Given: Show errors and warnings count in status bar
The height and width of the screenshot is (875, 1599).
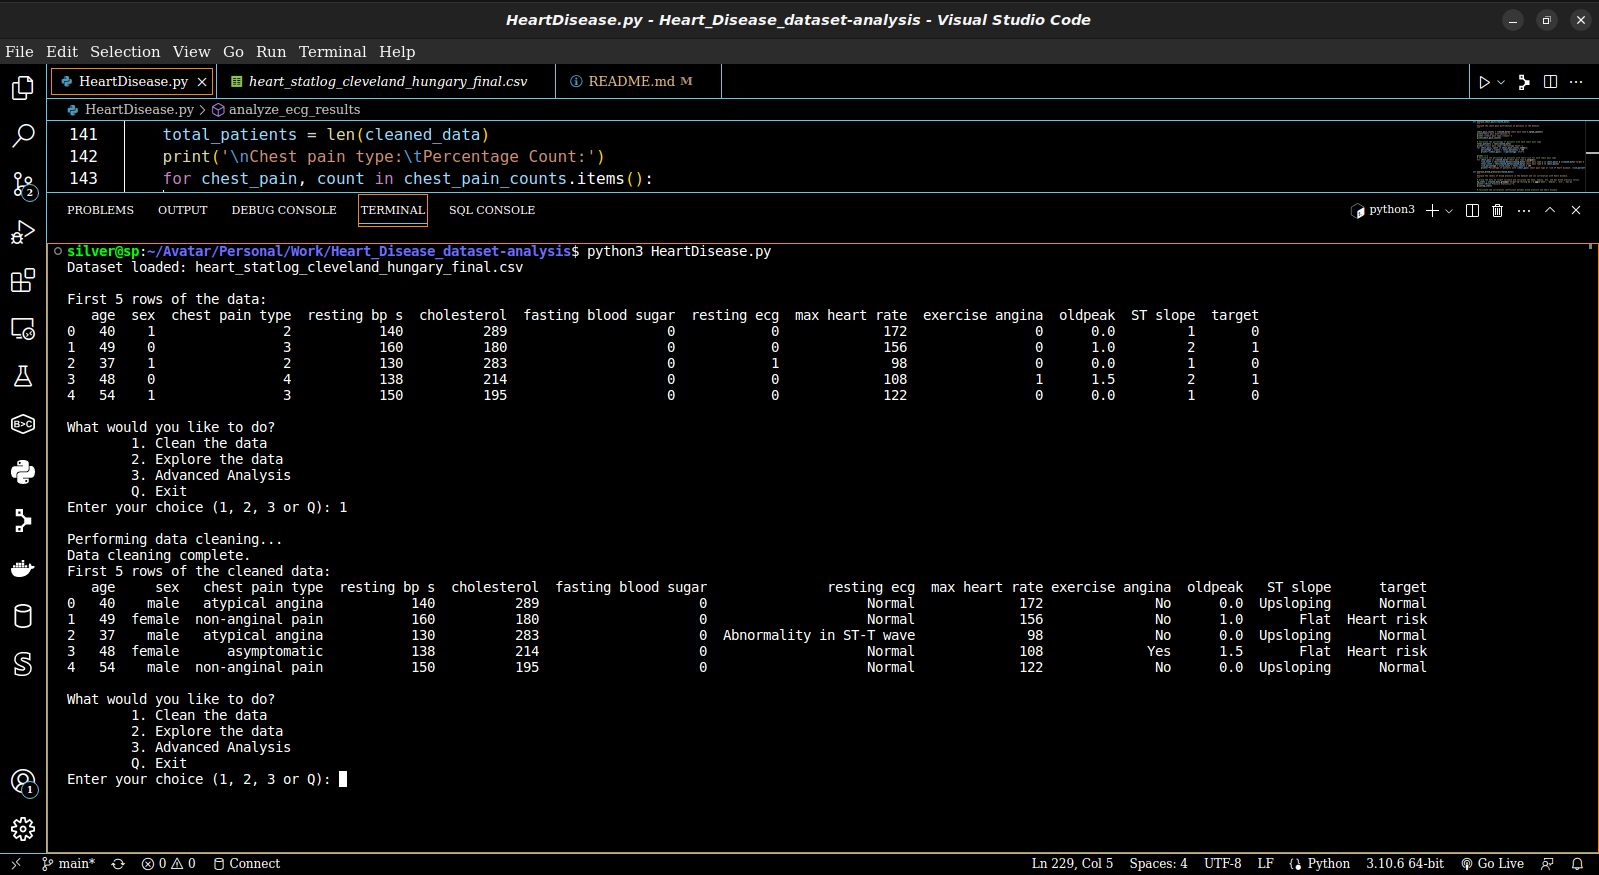Looking at the screenshot, I should [x=168, y=864].
